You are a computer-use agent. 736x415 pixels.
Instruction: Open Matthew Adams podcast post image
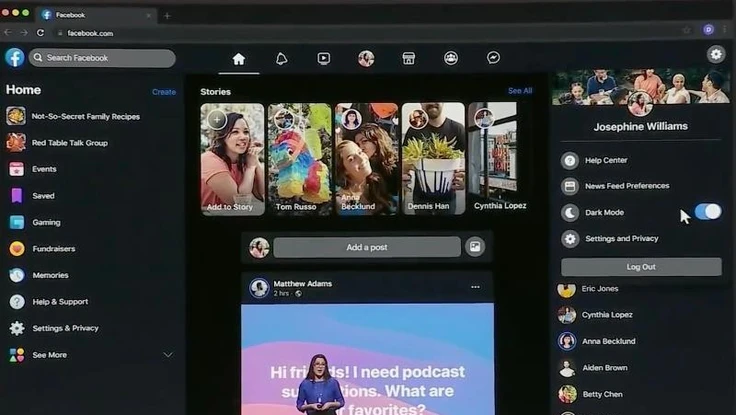pos(368,359)
